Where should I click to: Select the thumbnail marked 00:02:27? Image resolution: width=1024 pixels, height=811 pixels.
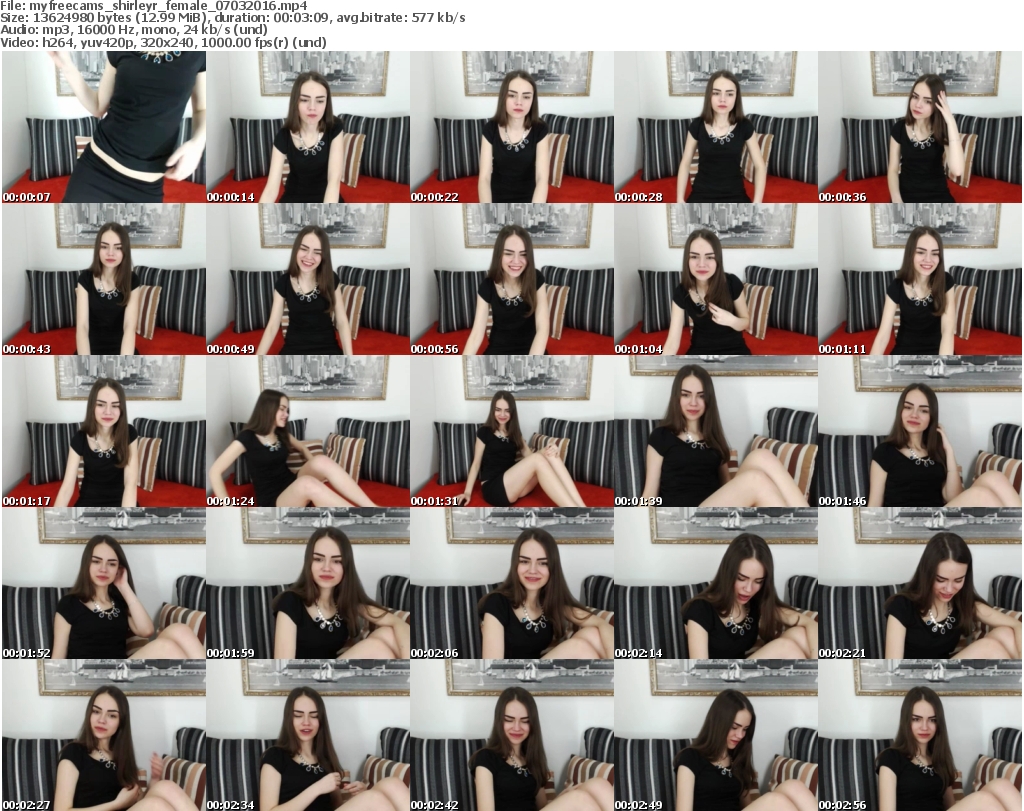point(104,735)
